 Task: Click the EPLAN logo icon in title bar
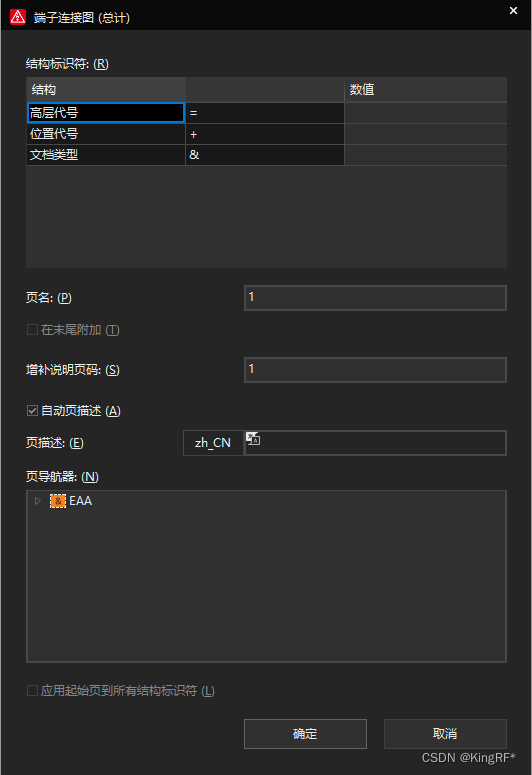(x=18, y=17)
